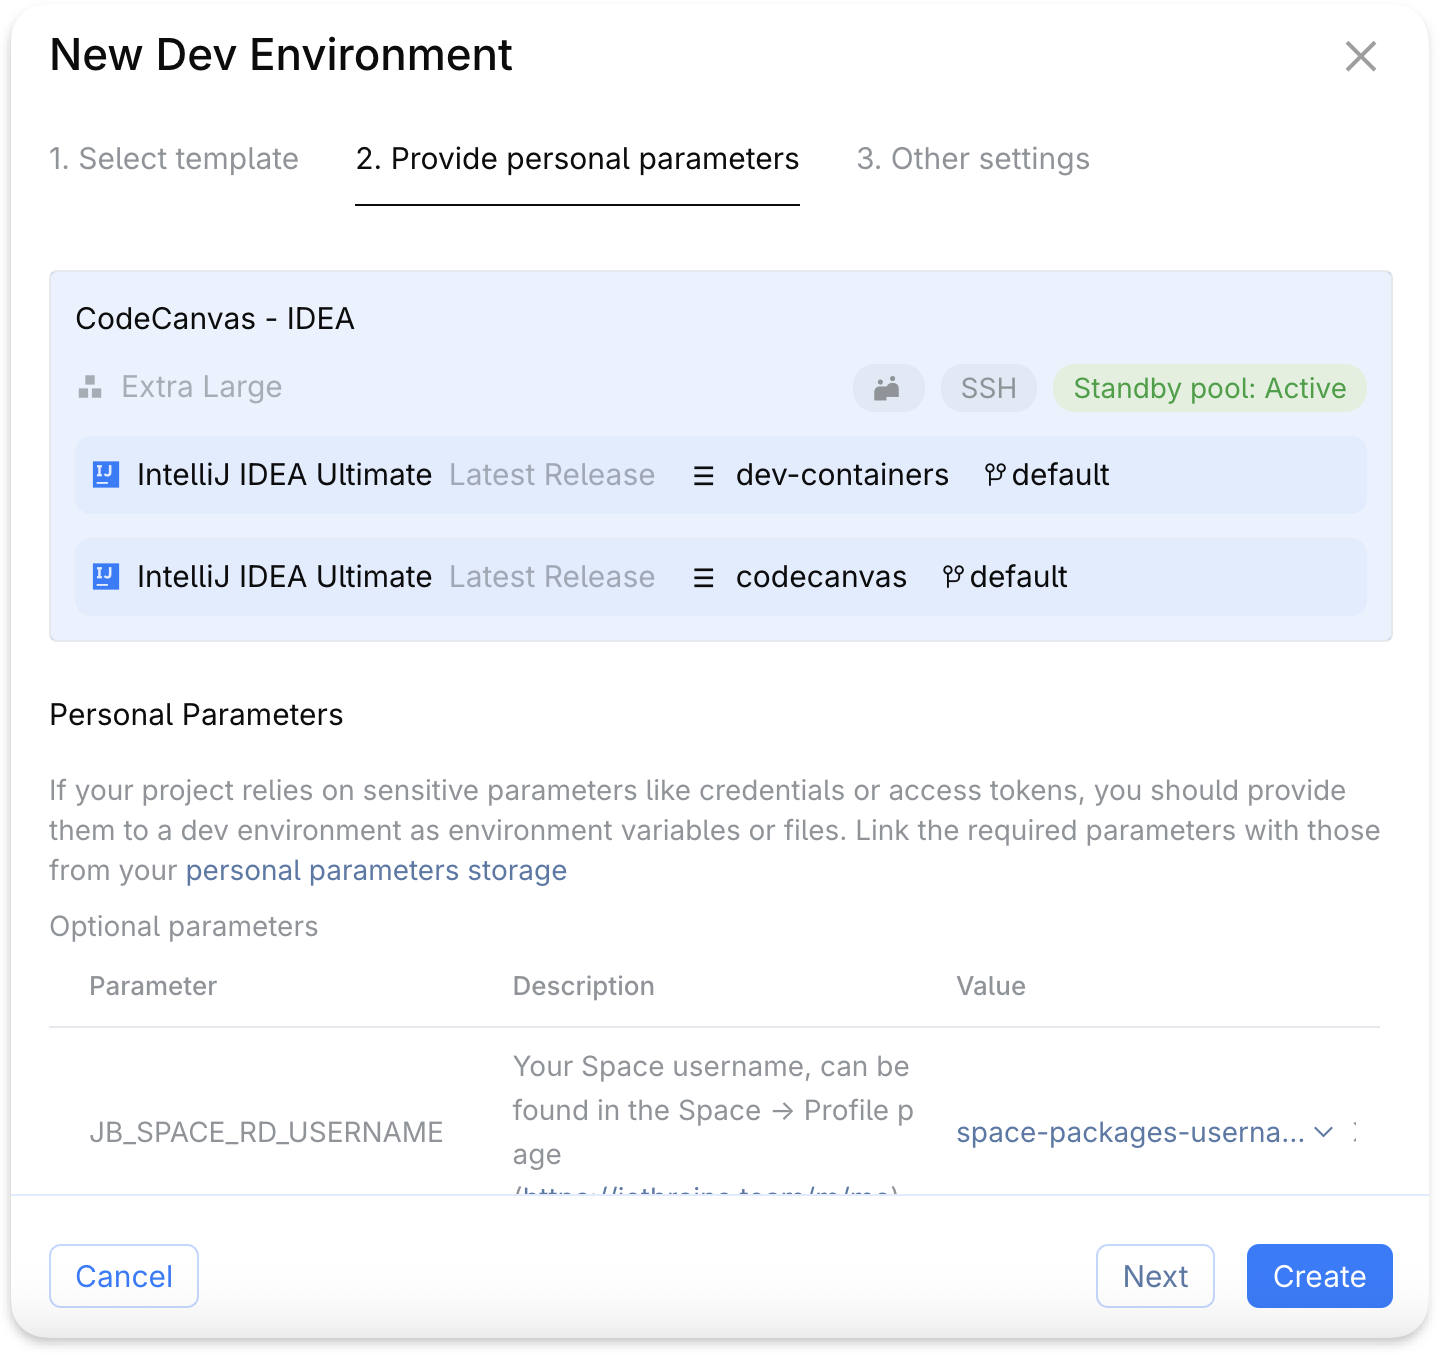Click the repository list icon beside codecanvas

(704, 578)
